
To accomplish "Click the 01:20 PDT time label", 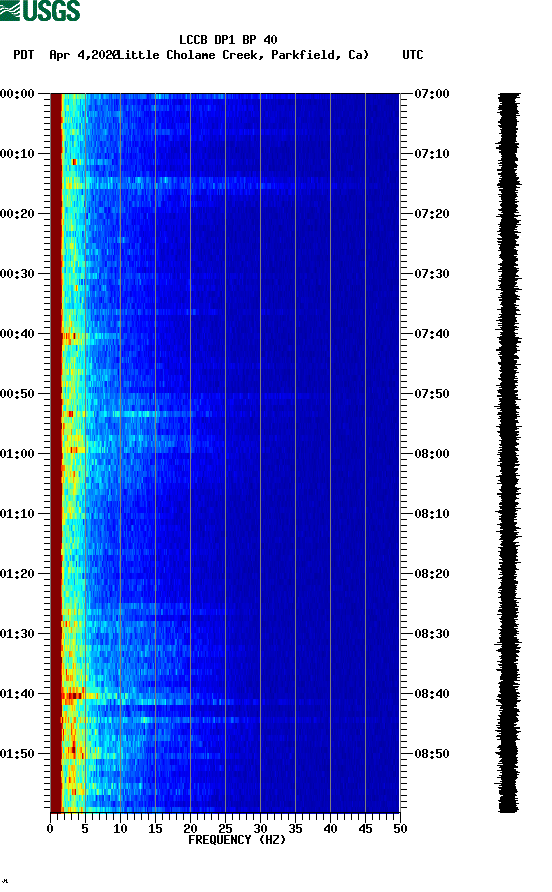I will (x=17, y=573).
